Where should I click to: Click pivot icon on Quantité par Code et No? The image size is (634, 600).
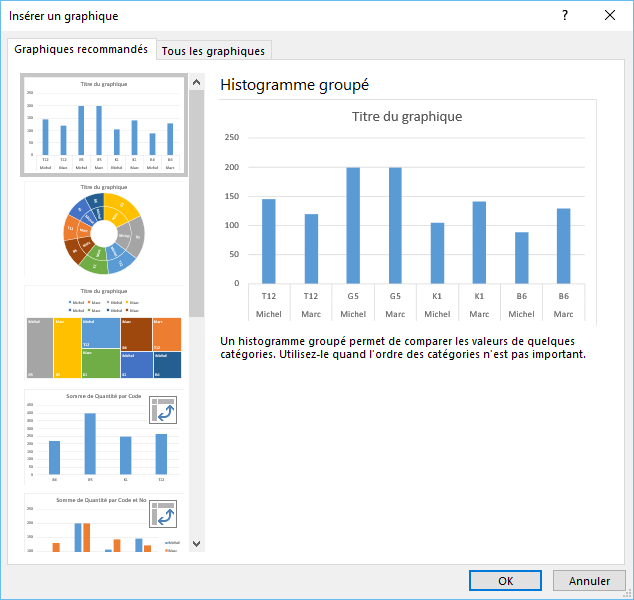(163, 515)
